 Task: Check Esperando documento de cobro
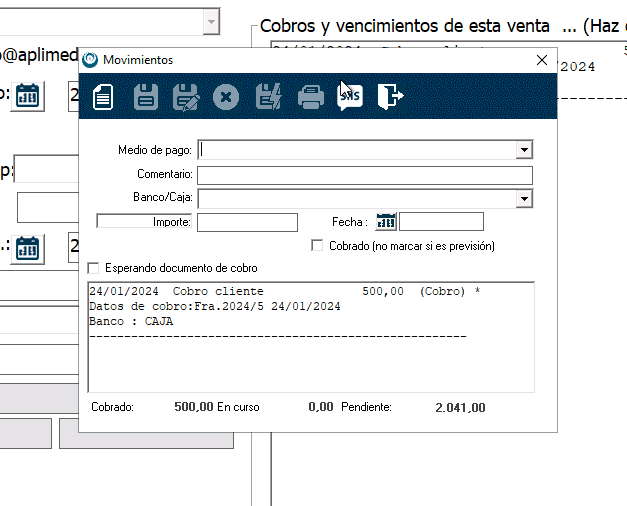pos(94,268)
